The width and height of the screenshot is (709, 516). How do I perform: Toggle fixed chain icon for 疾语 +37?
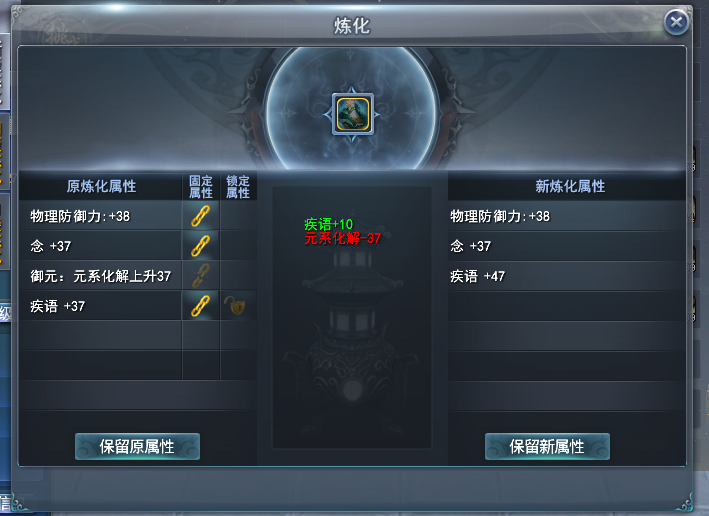click(x=200, y=306)
